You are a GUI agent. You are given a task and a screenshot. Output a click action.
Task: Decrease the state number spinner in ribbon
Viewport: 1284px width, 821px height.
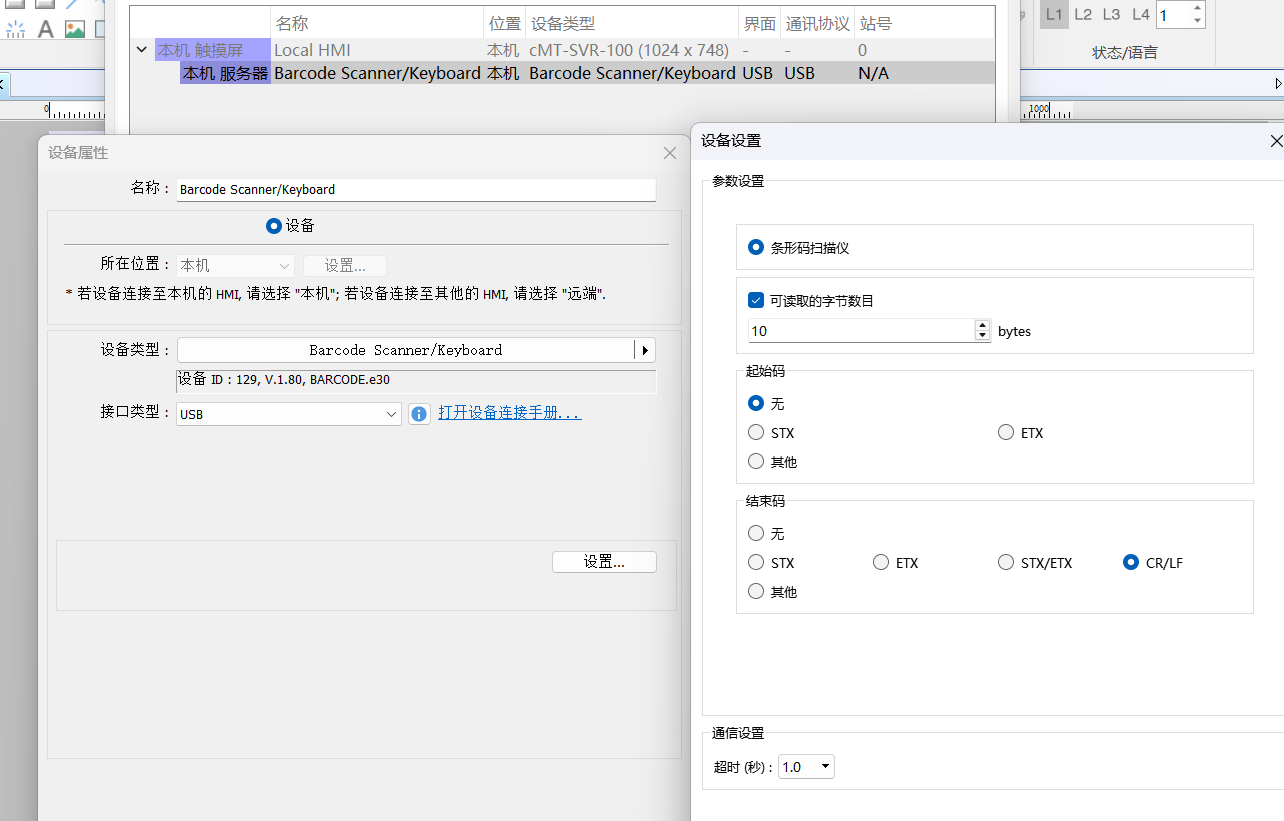point(1198,20)
